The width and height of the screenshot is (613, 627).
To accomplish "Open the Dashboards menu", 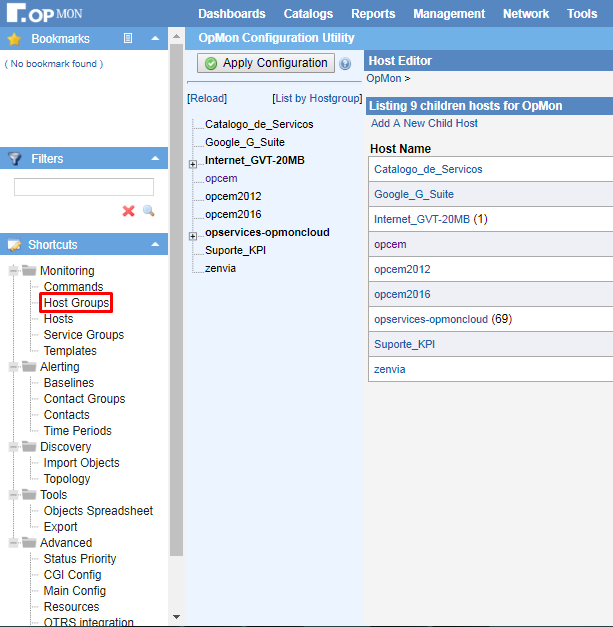I will tap(232, 14).
